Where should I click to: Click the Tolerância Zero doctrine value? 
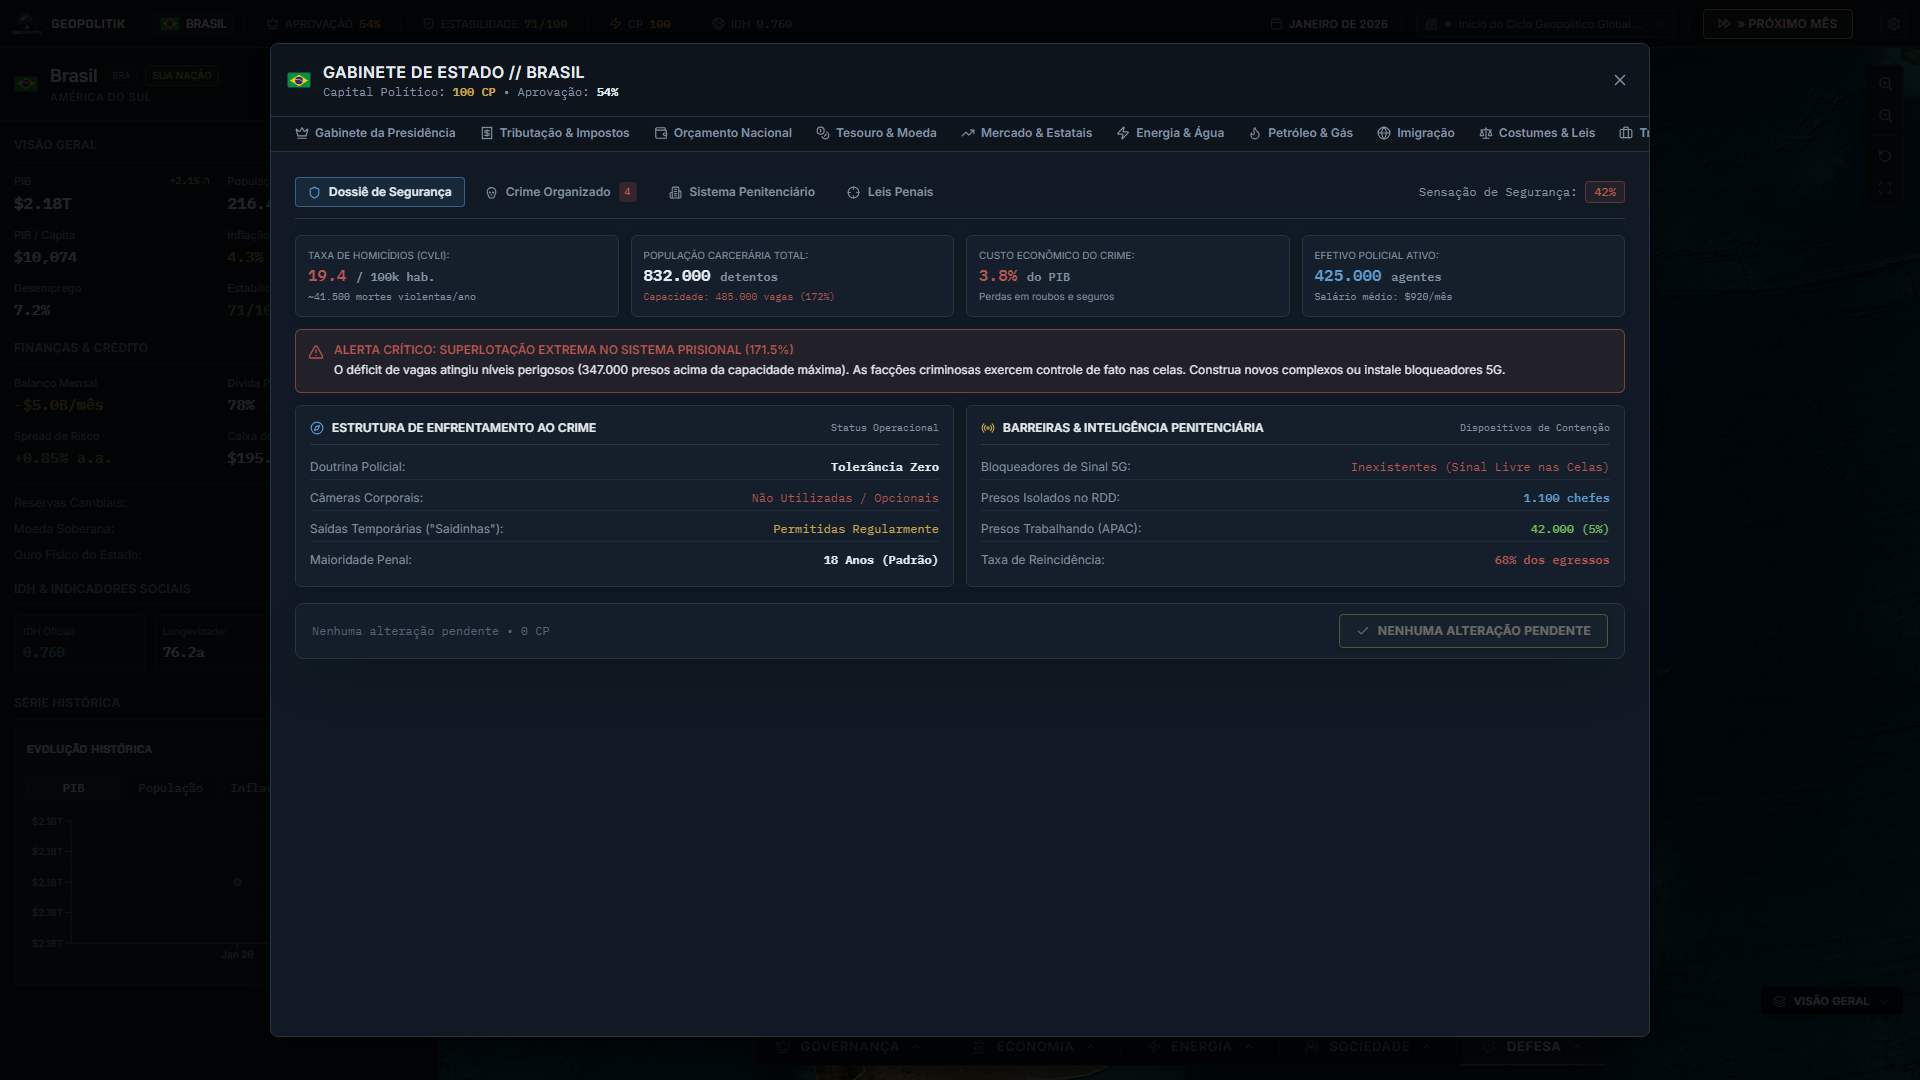tap(885, 467)
